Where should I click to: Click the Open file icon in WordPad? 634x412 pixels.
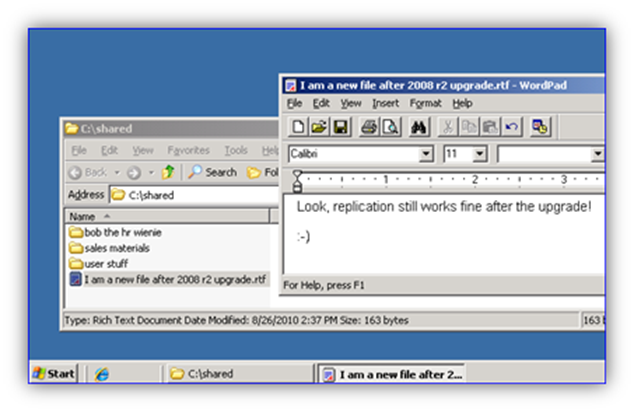tap(319, 127)
